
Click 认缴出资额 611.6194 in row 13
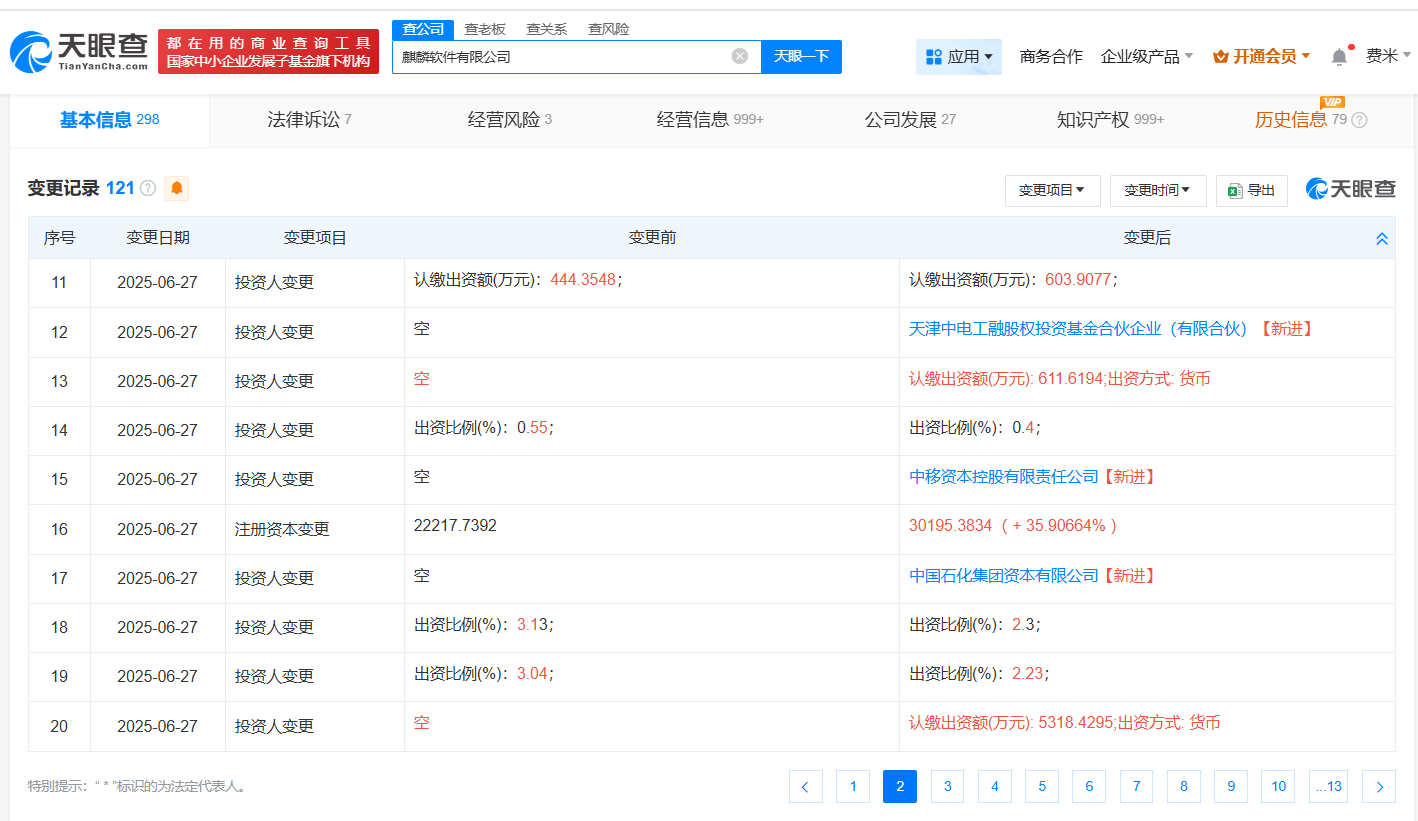click(x=1060, y=378)
